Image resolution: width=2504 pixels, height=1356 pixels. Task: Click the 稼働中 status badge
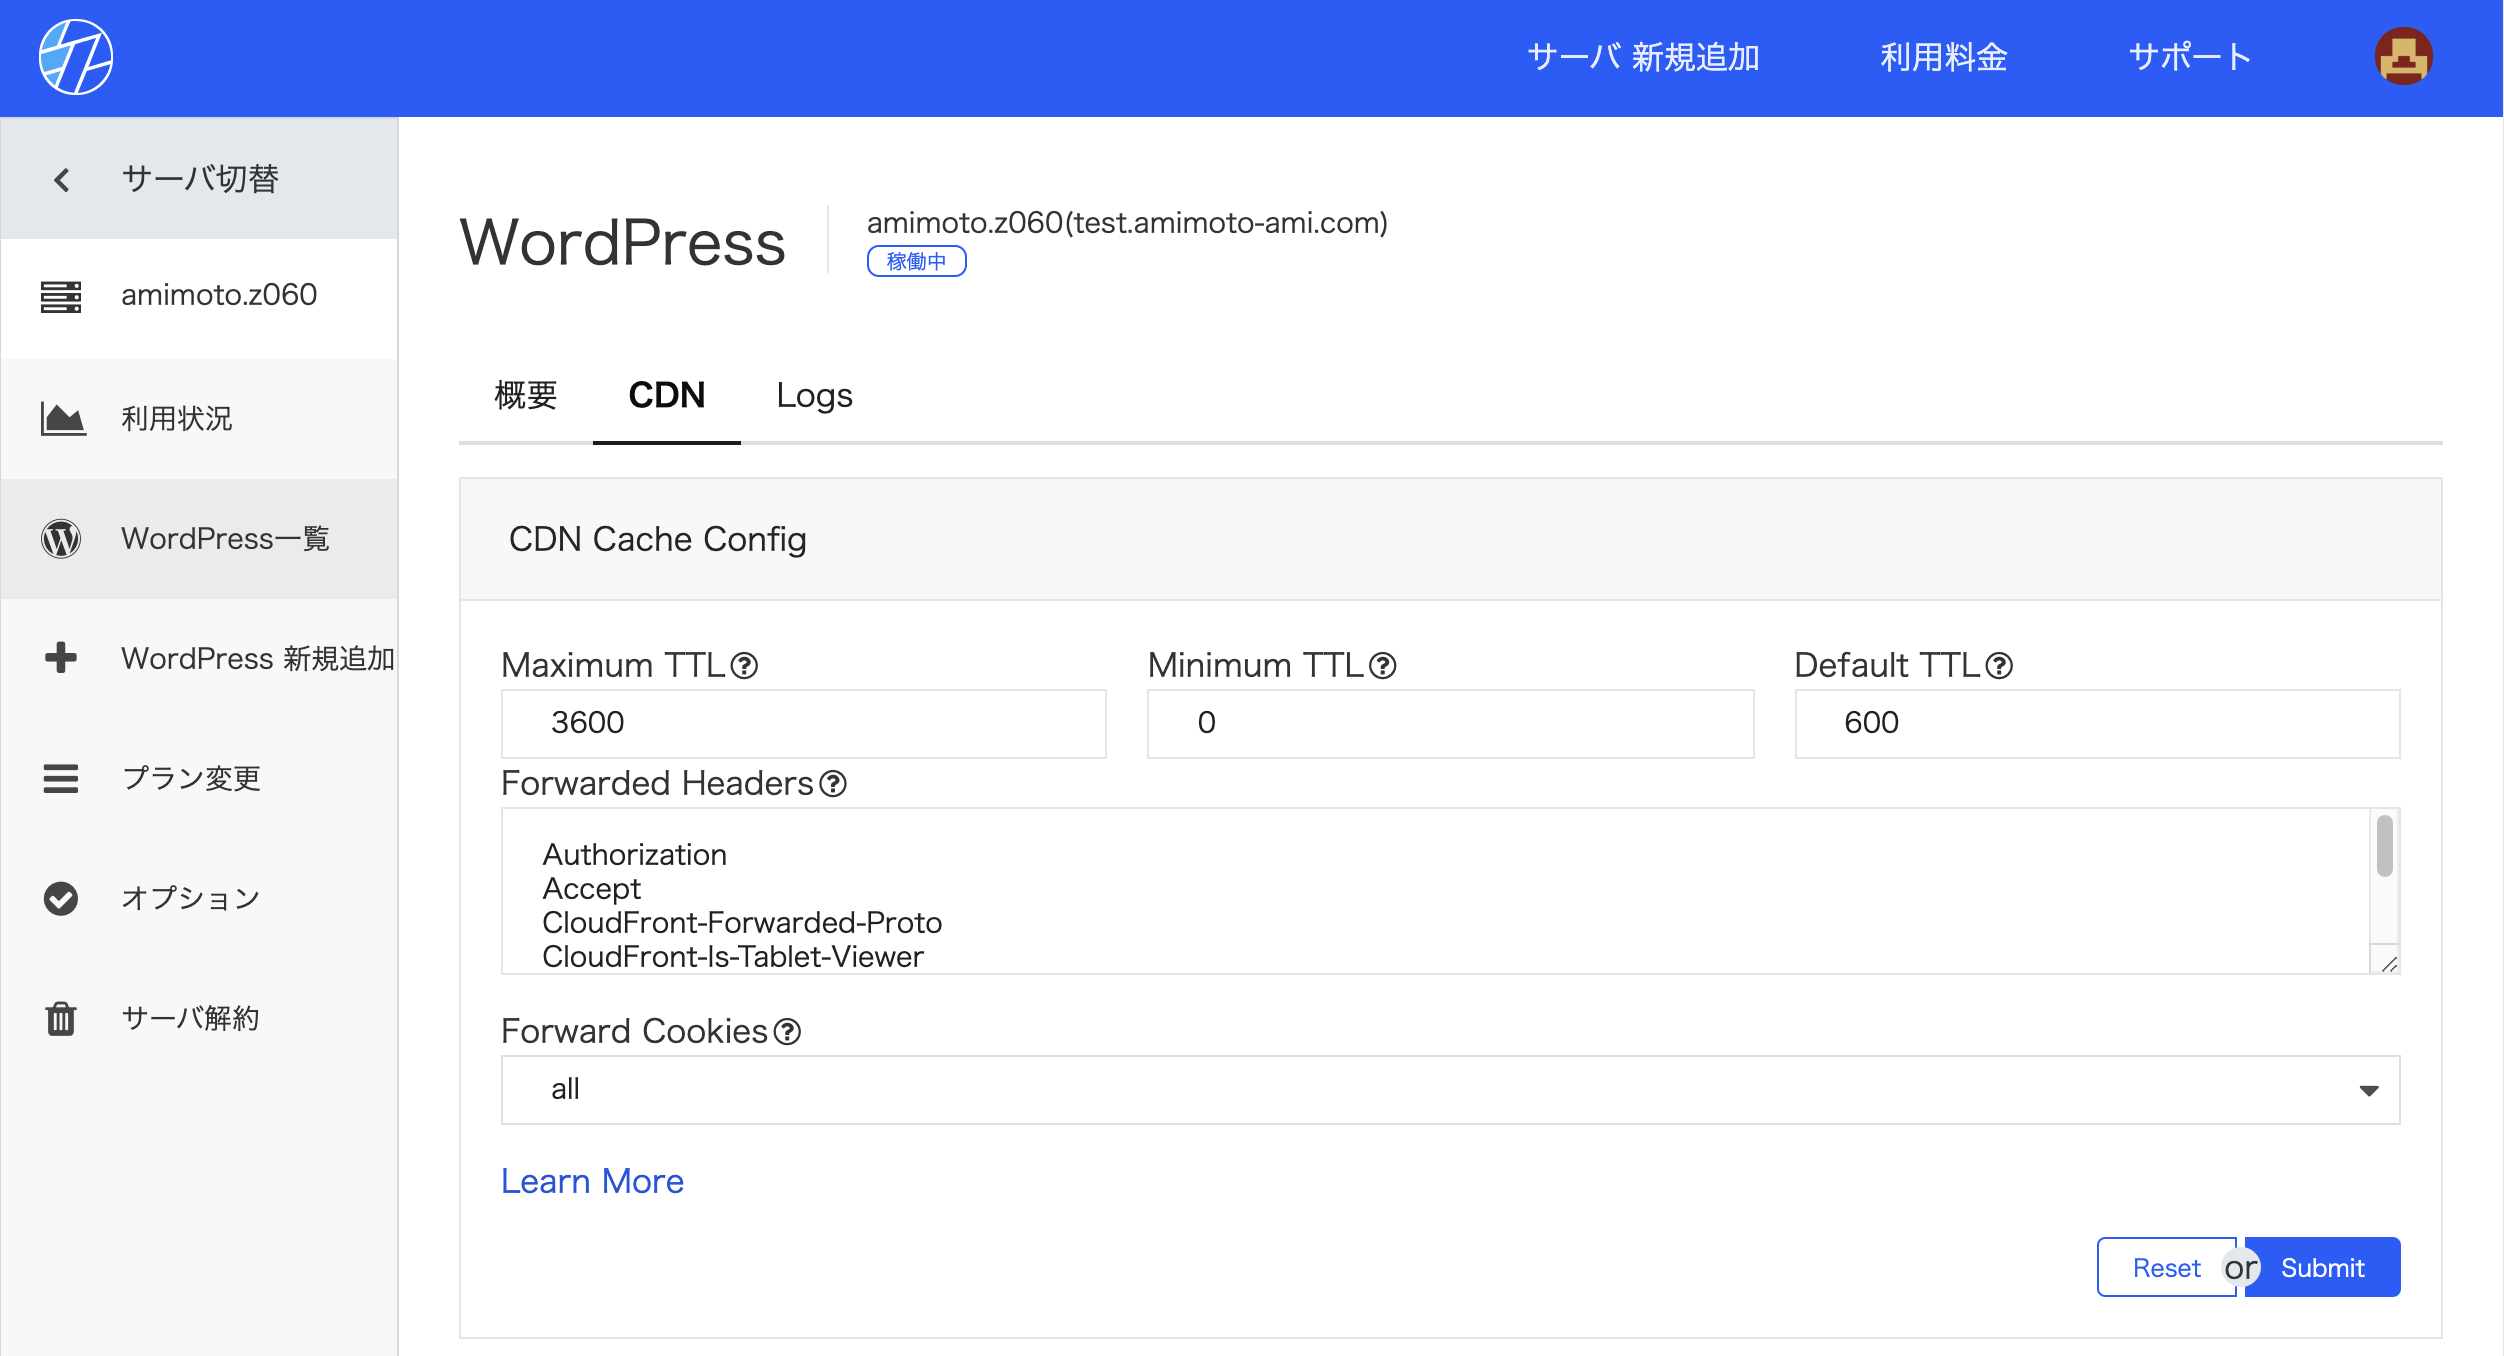(916, 261)
